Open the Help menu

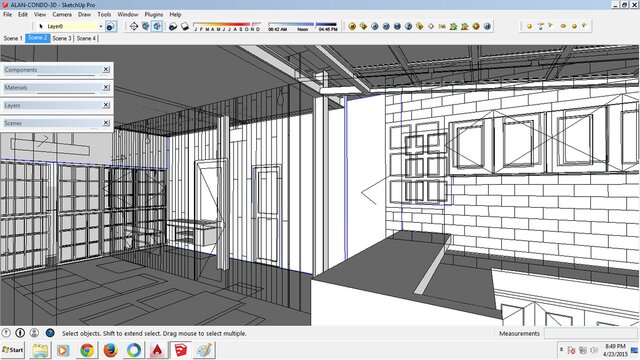[175, 14]
